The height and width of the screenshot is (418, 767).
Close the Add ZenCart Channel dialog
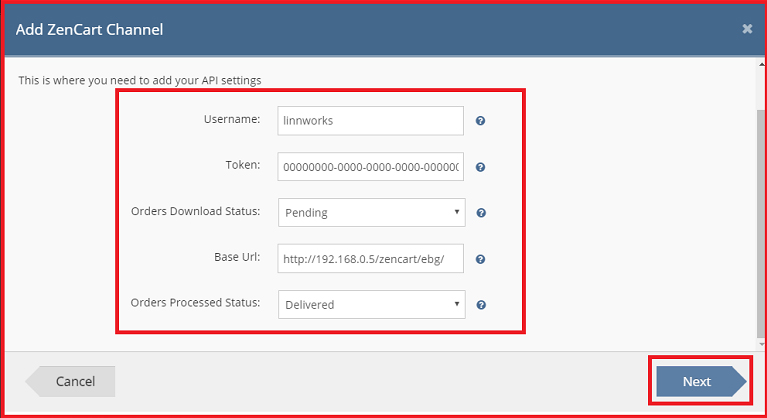pos(747,29)
